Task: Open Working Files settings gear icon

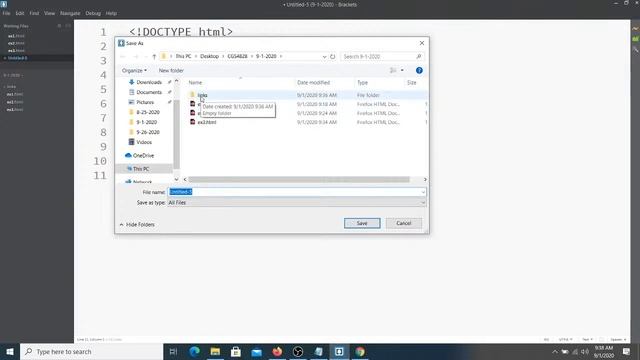Action: pos(59,26)
